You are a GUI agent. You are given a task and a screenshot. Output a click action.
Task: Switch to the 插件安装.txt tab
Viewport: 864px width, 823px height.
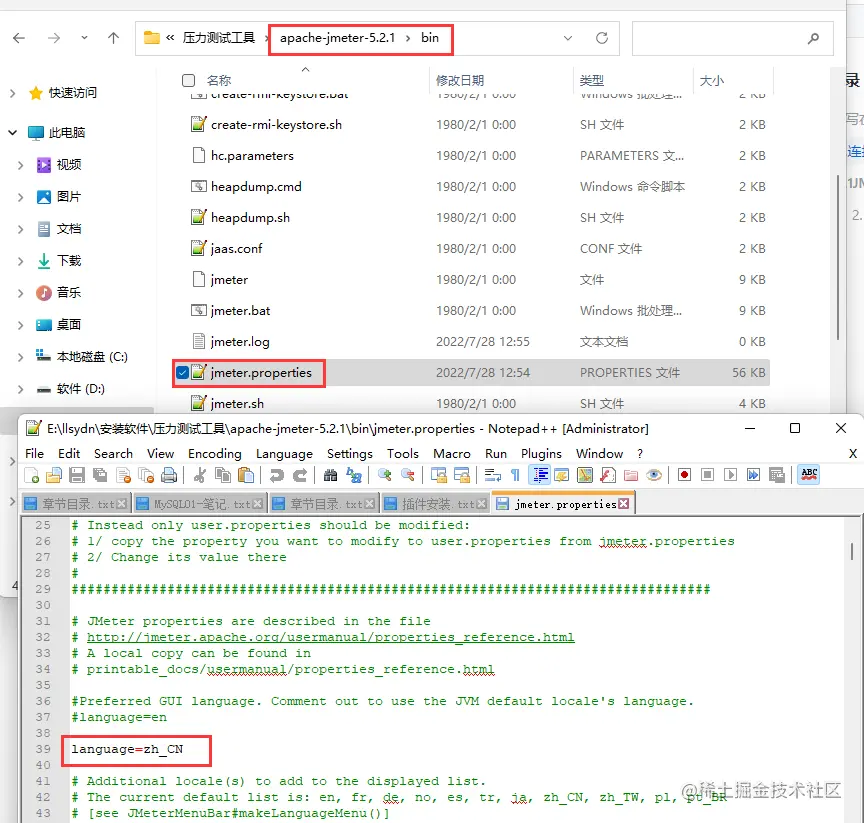(437, 503)
